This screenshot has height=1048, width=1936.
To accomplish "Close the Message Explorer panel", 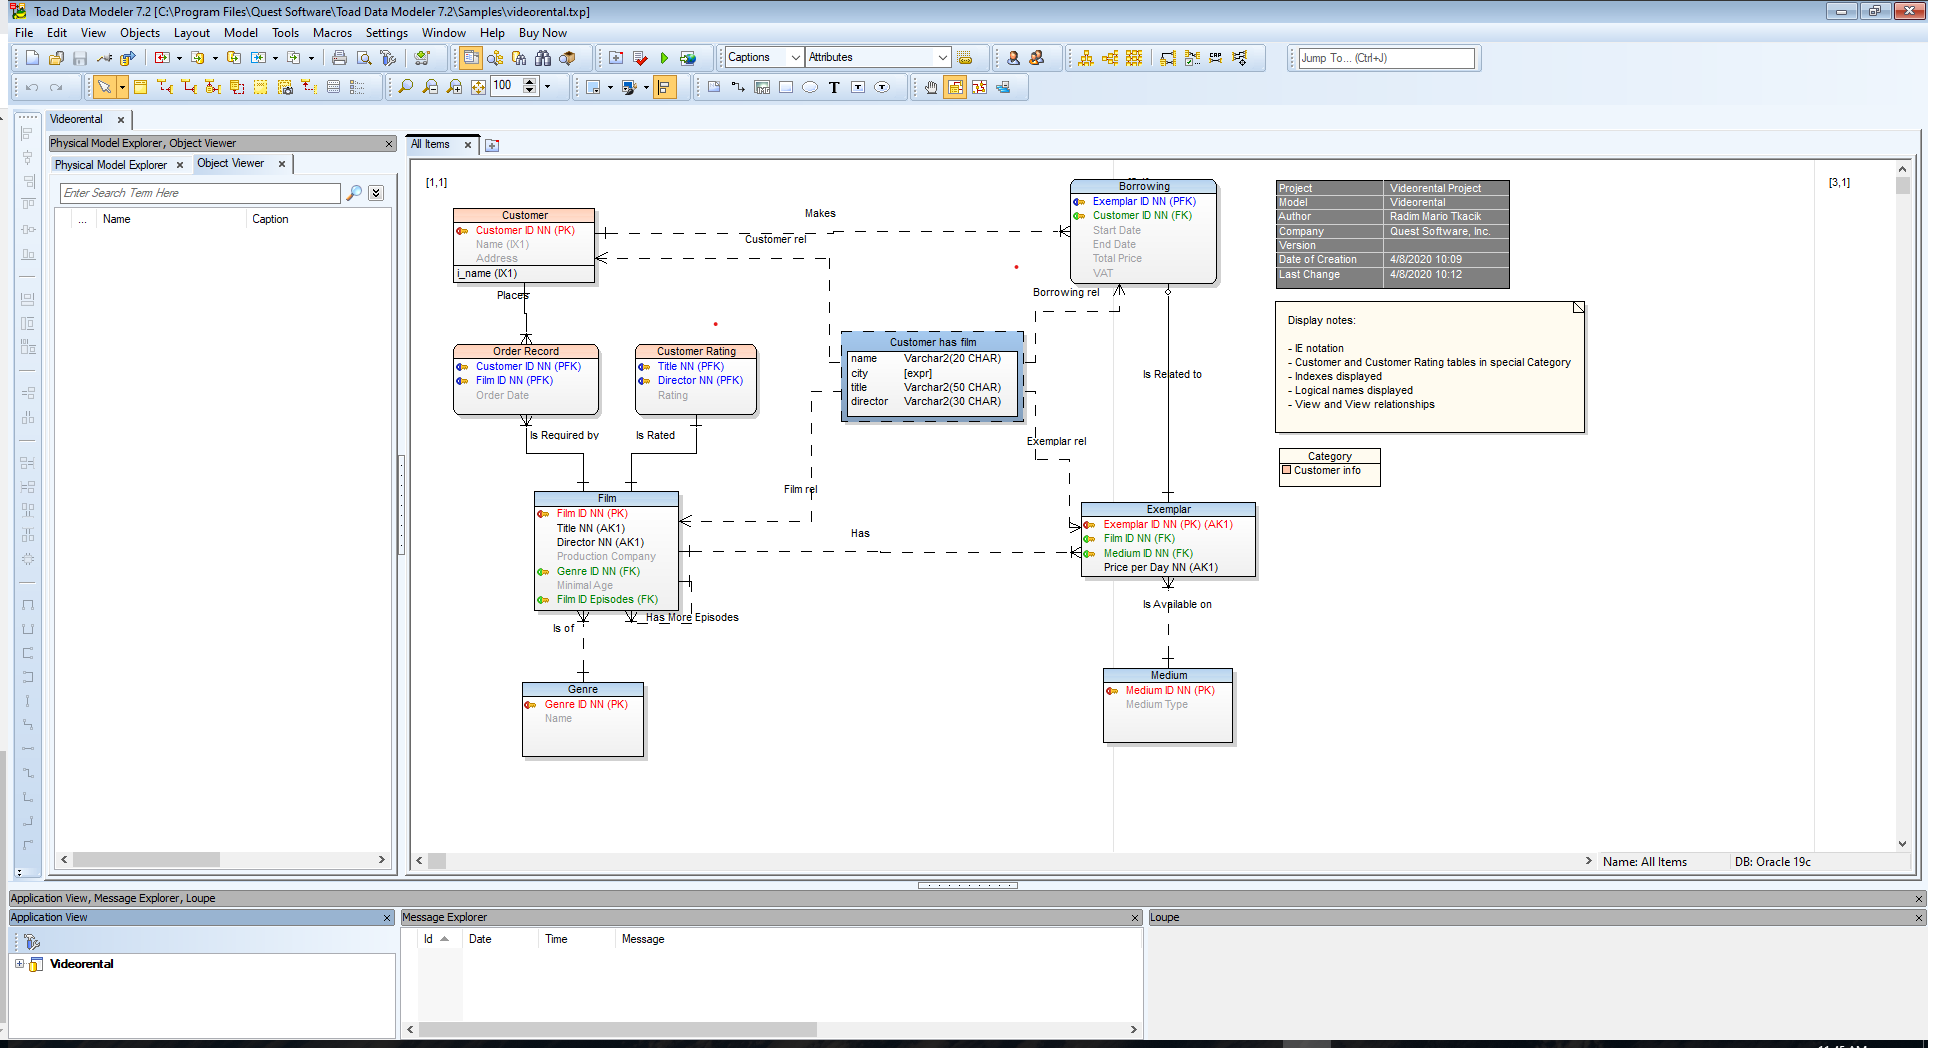I will [x=1135, y=918].
